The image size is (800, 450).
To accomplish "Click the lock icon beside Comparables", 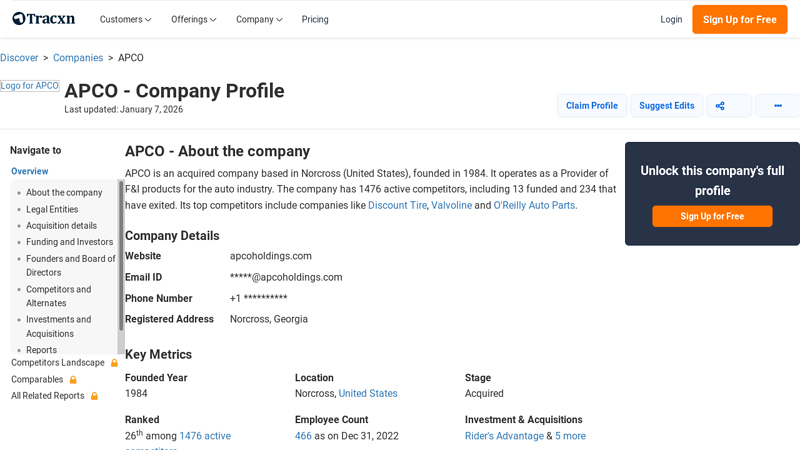I will pyautogui.click(x=73, y=380).
